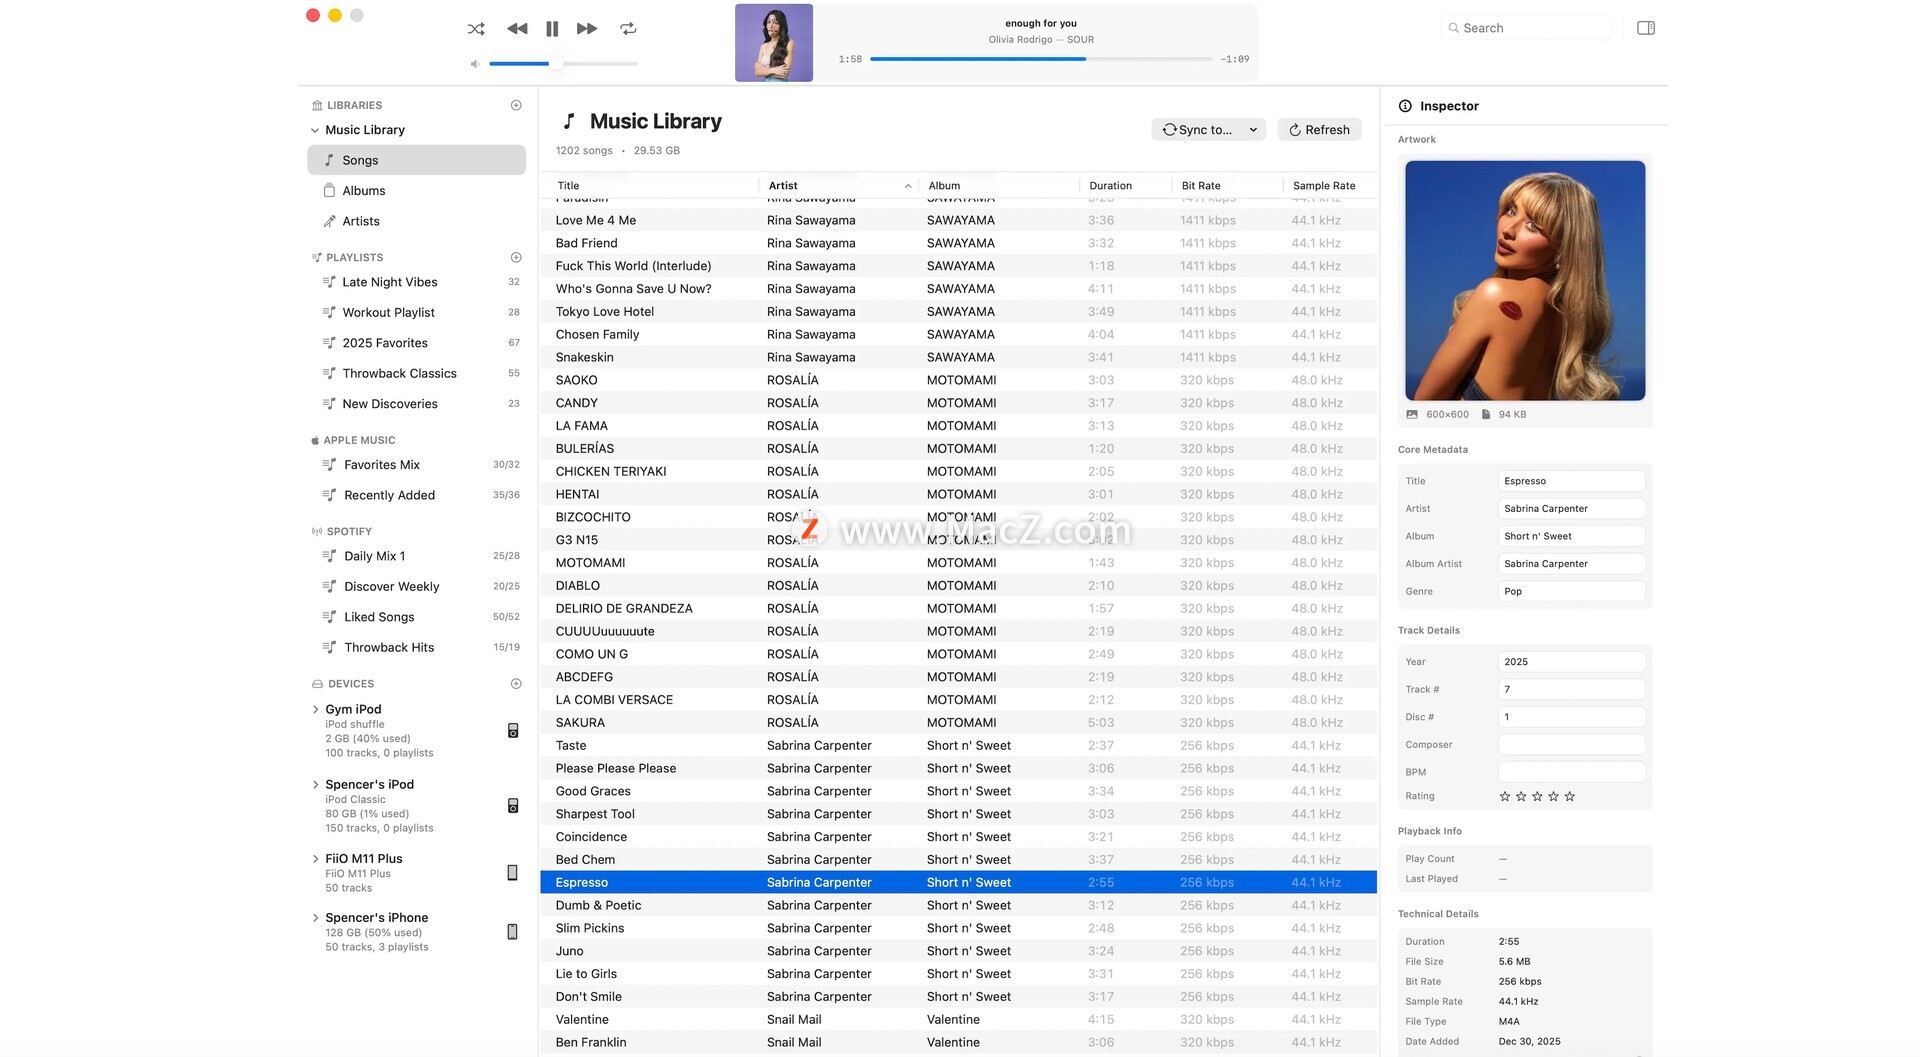The height and width of the screenshot is (1057, 1920).
Task: Click the FiiO M11 Plus device icon
Action: click(x=513, y=873)
